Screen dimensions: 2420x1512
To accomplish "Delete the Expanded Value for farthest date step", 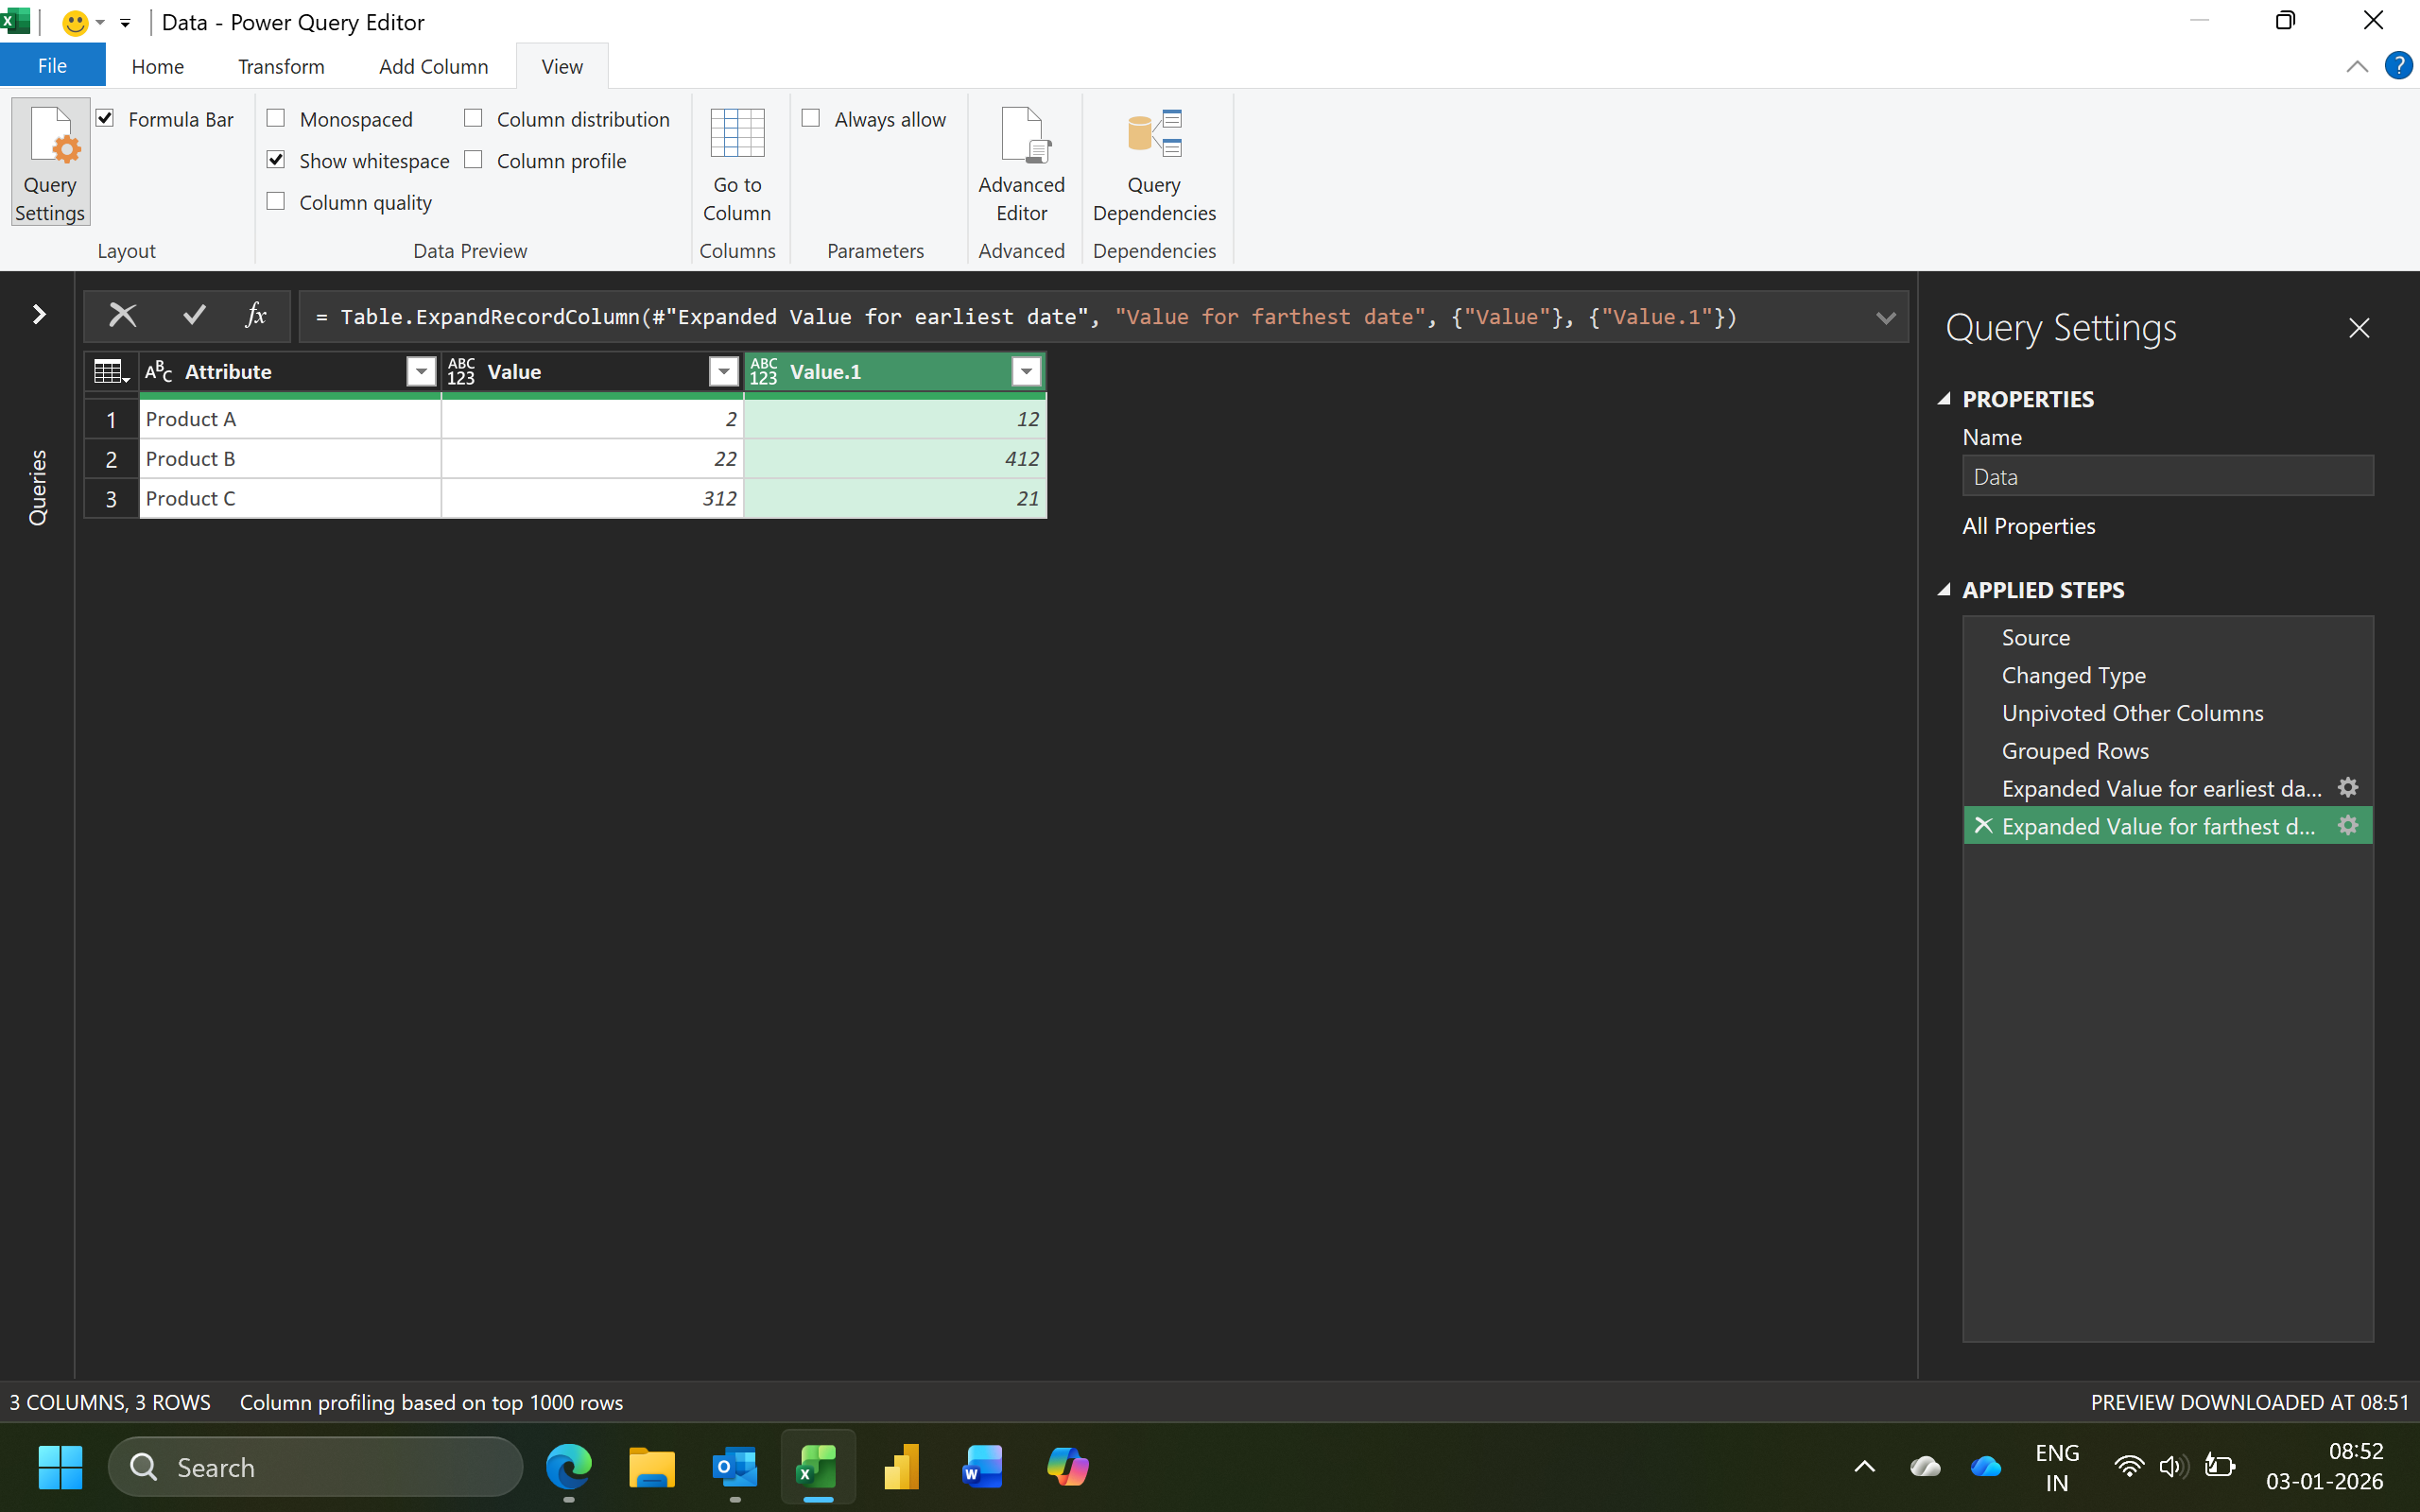I will pos(1983,826).
